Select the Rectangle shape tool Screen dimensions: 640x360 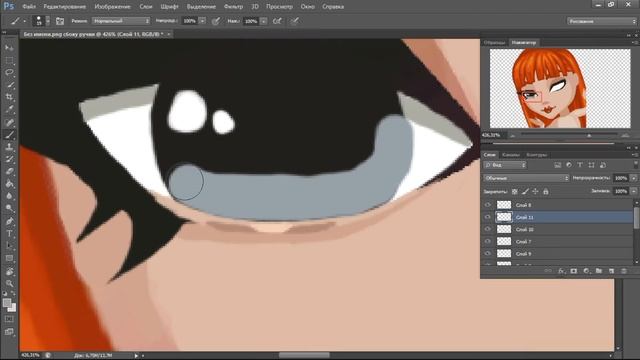pos(9,258)
